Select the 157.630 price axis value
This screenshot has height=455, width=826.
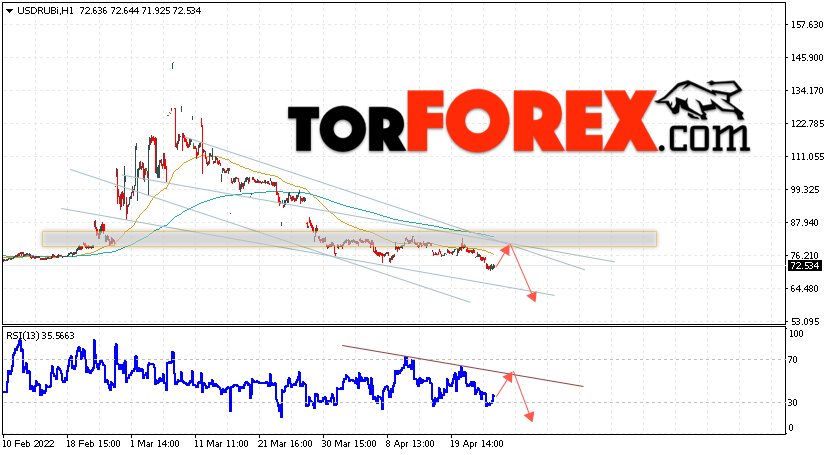pos(807,24)
